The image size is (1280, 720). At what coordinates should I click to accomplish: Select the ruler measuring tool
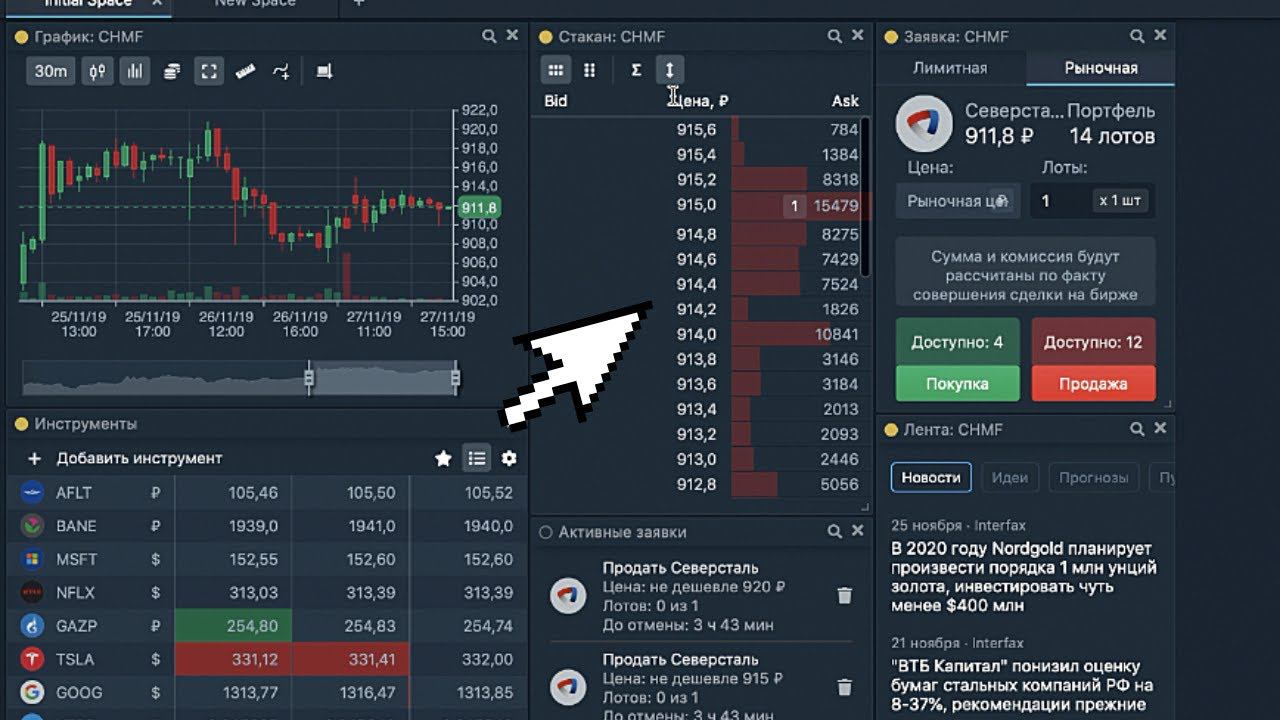(245, 71)
